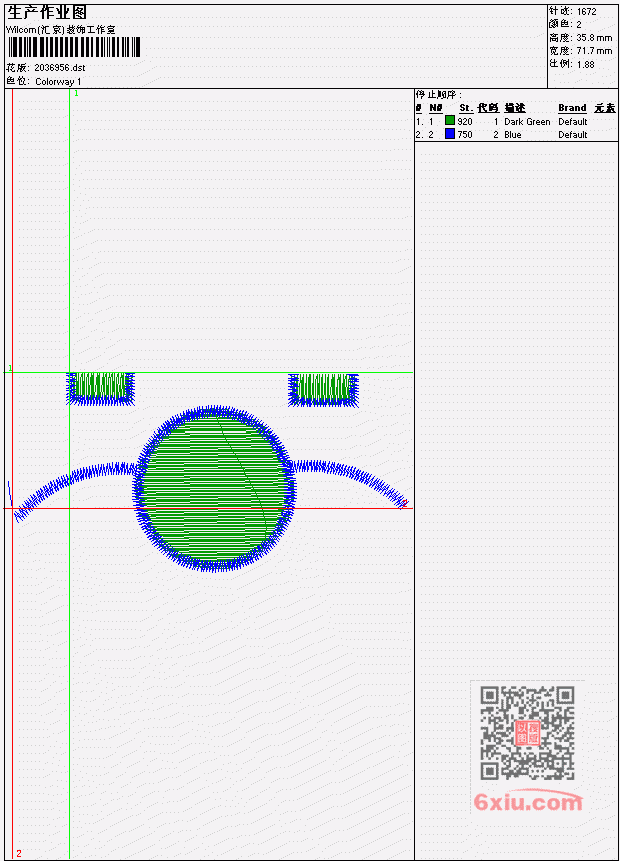Click 'Default' brand in Blue row
Image resolution: width=620 pixels, height=861 pixels.
tap(572, 135)
